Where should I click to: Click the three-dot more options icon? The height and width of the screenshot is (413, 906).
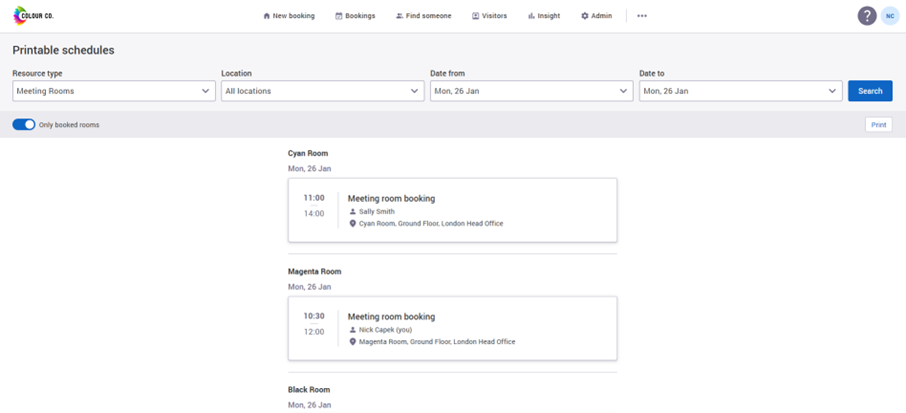(642, 16)
